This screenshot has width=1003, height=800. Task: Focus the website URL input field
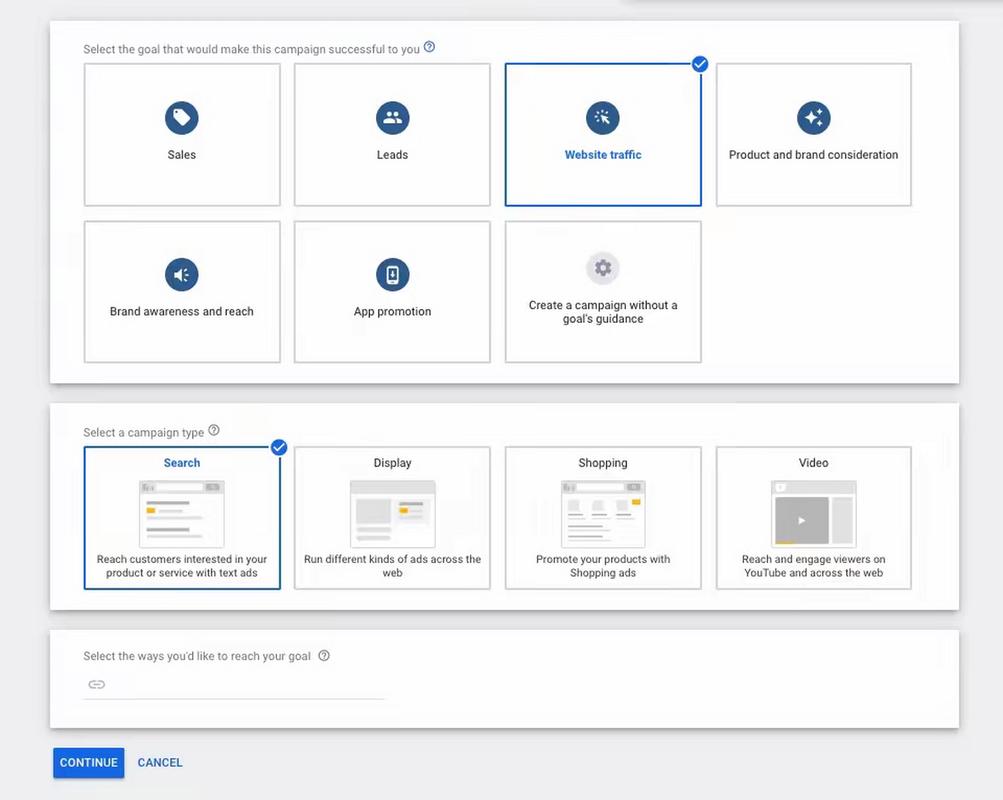coord(233,684)
